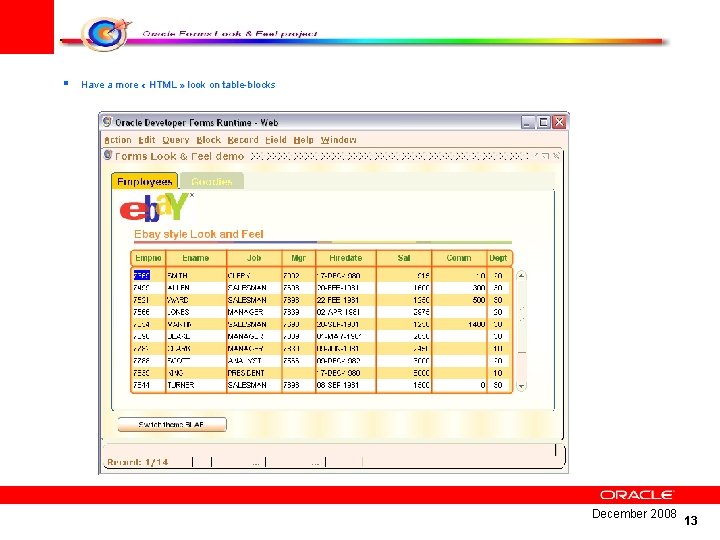The height and width of the screenshot is (540, 720).
Task: Click the JONES name cell
Action: 196,312
